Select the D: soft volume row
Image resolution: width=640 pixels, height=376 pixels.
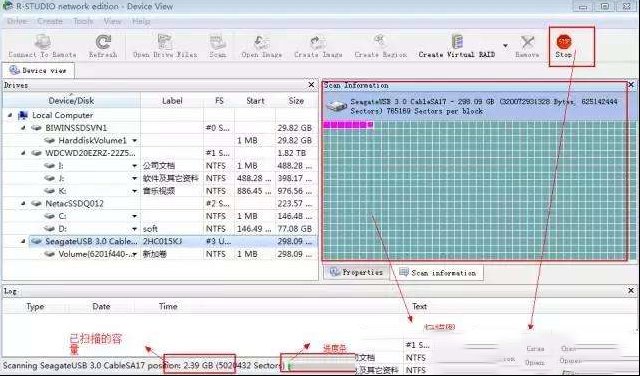159,229
